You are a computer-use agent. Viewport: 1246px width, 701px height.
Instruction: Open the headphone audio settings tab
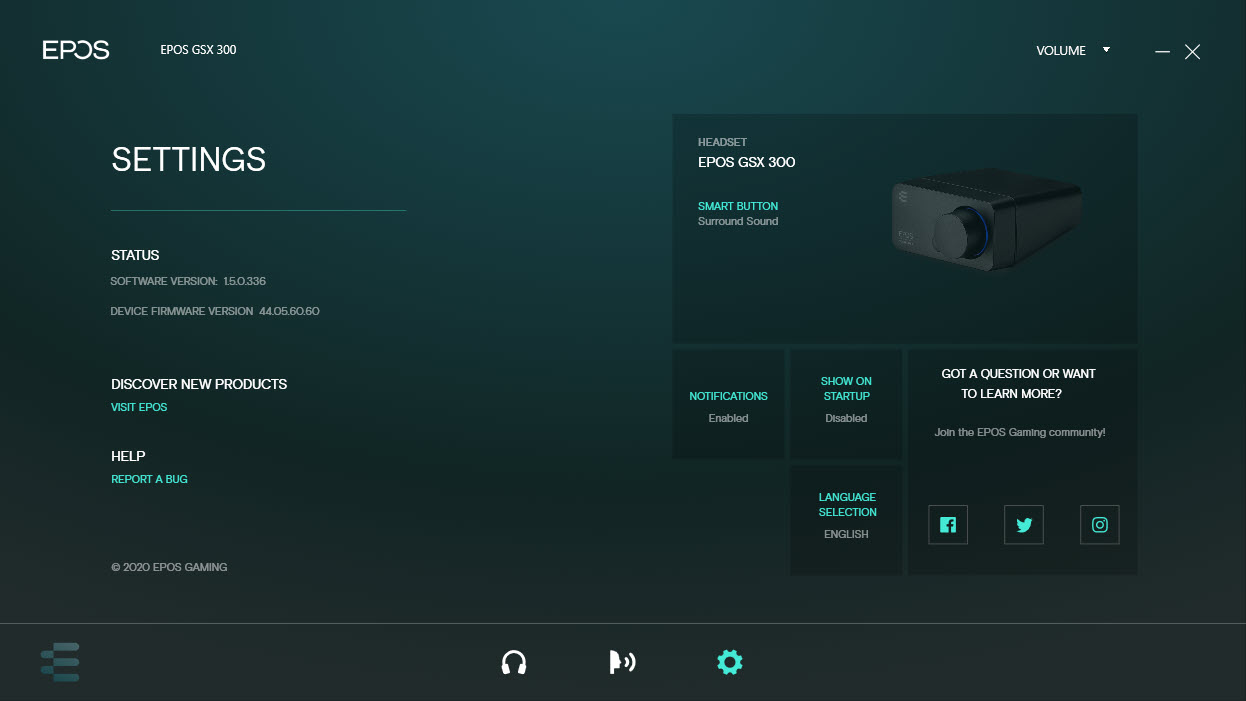click(x=514, y=662)
